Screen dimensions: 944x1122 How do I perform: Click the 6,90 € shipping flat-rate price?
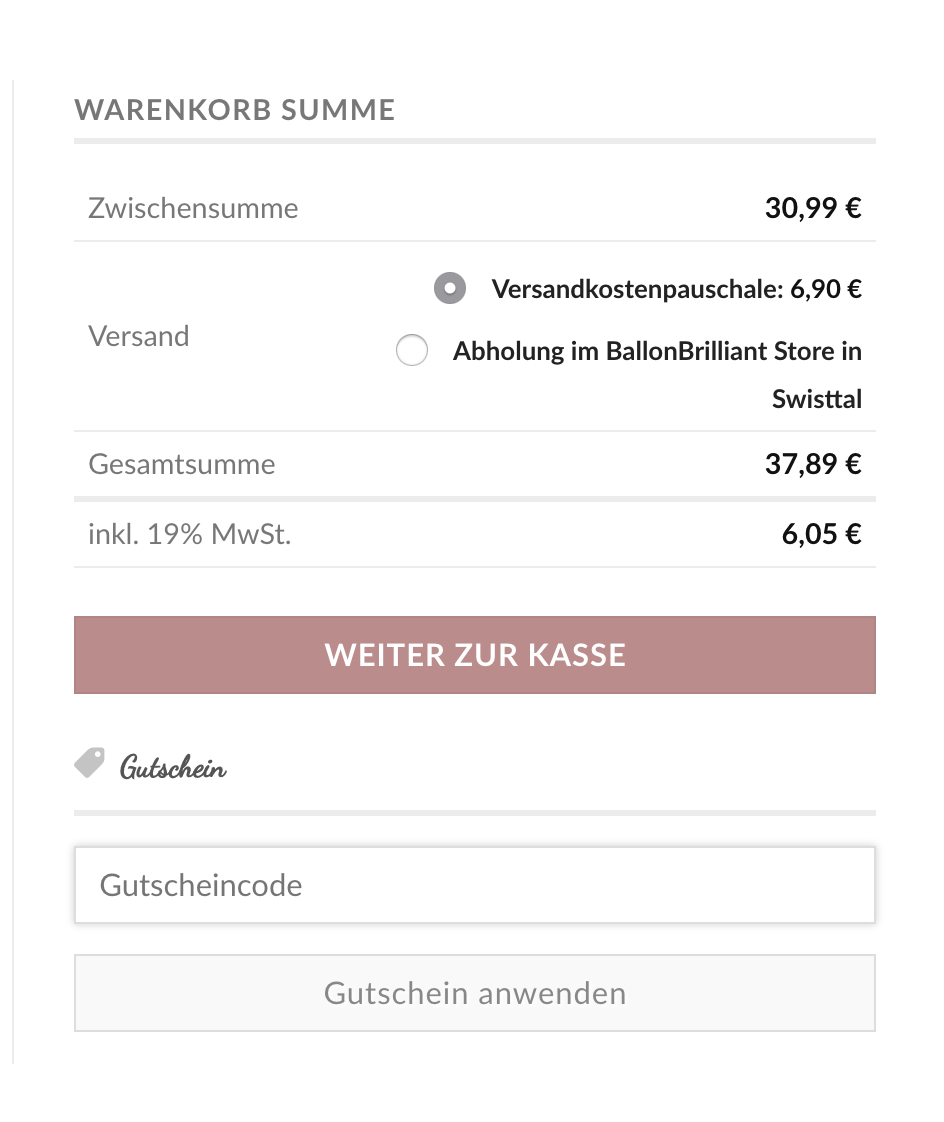pyautogui.click(x=826, y=289)
